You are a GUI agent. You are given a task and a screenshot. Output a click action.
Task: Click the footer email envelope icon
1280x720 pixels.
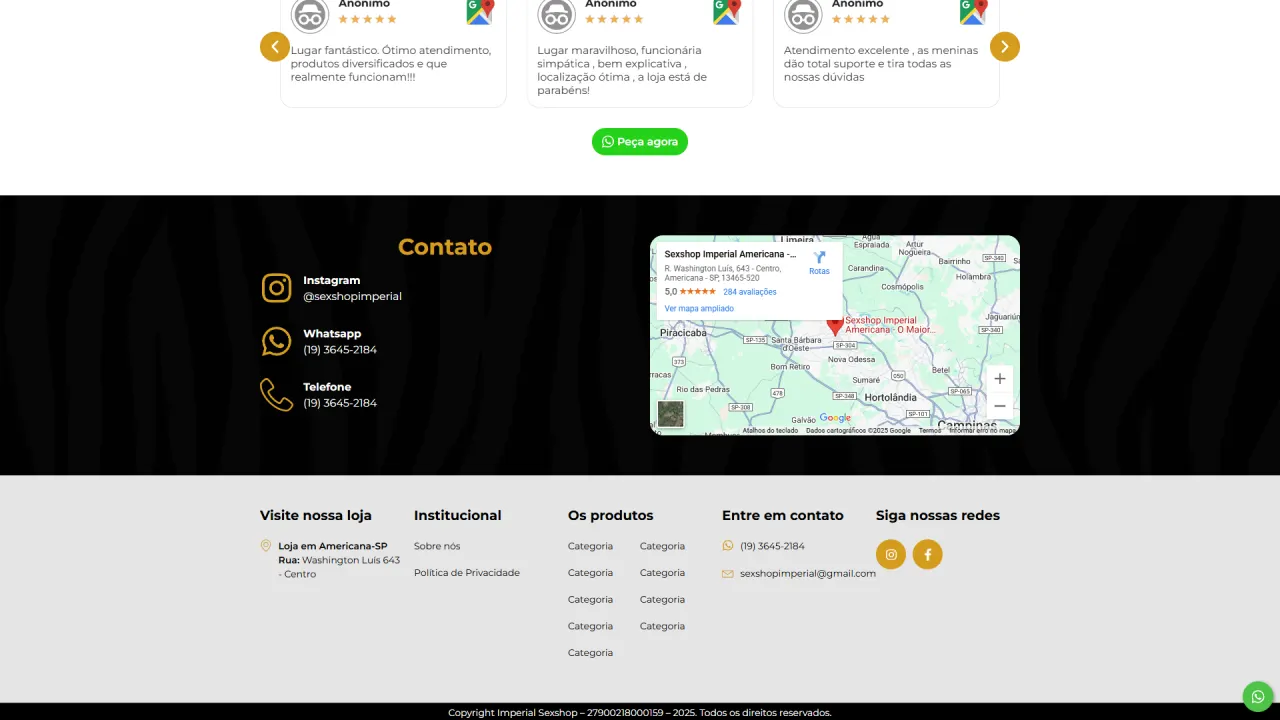(x=728, y=574)
